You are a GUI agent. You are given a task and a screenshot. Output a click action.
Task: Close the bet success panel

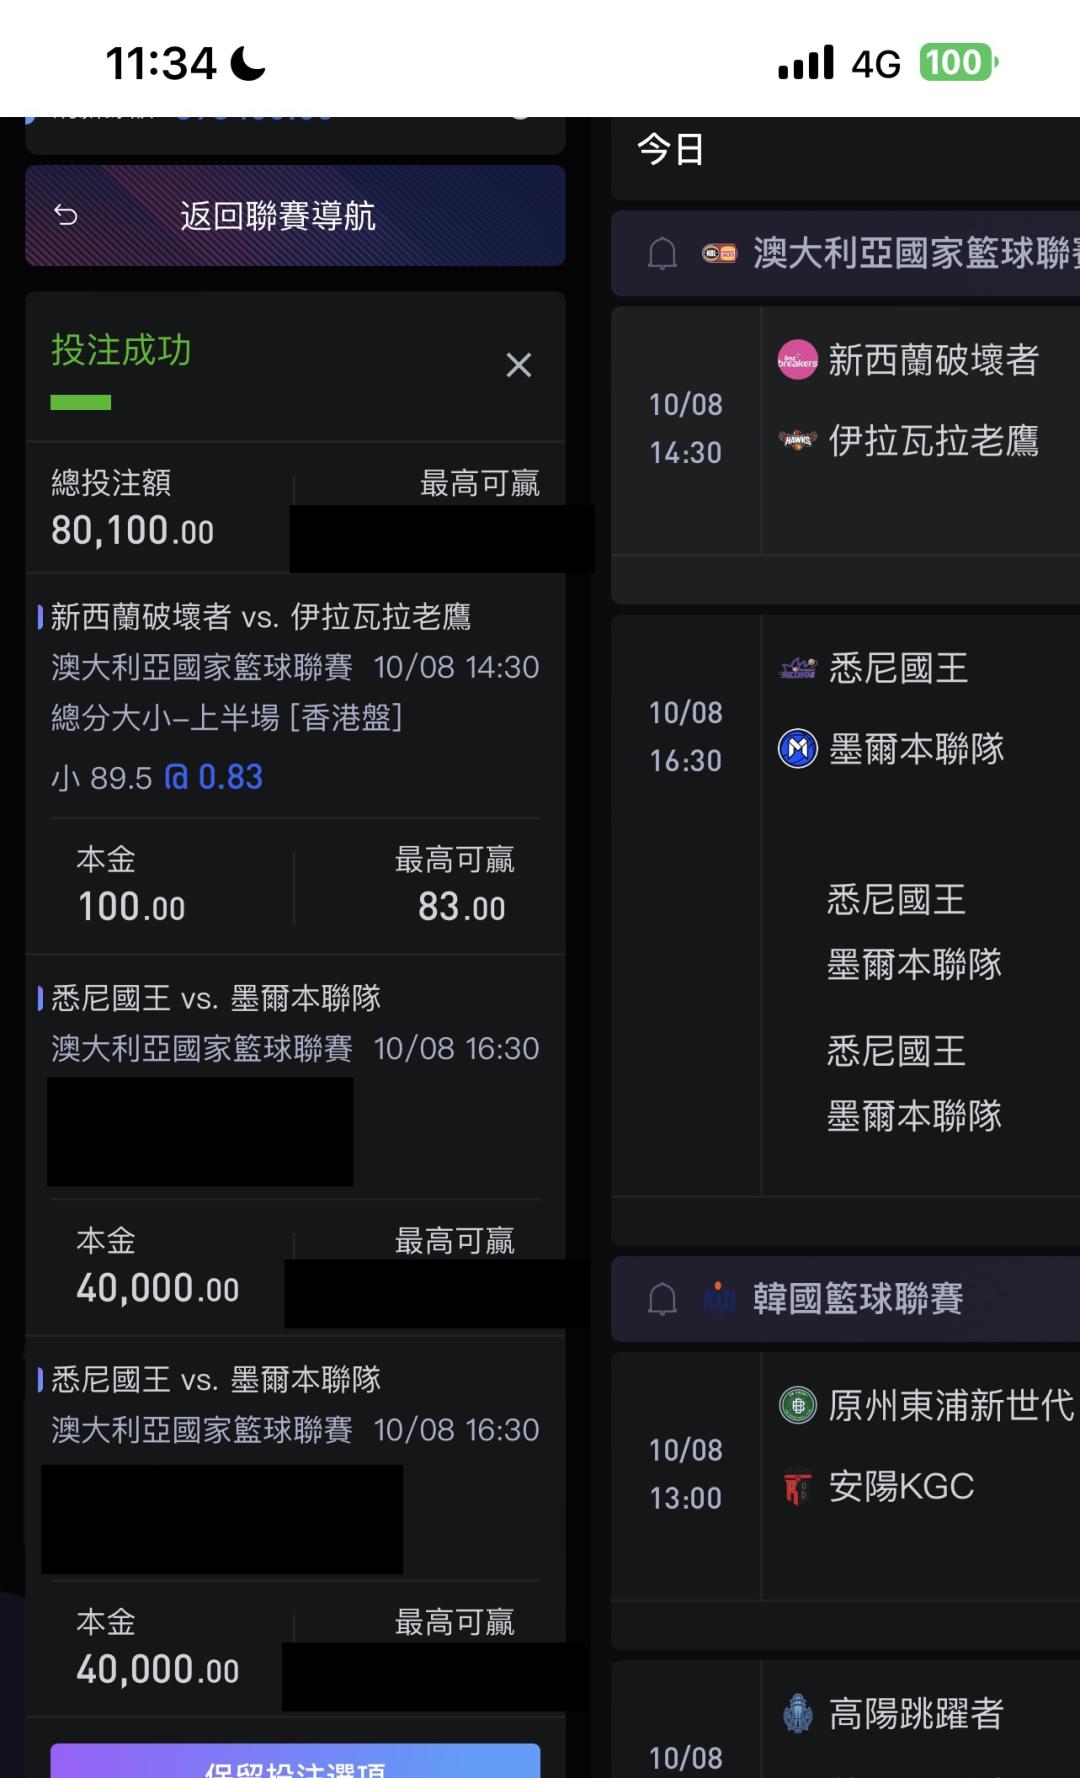pyautogui.click(x=518, y=365)
